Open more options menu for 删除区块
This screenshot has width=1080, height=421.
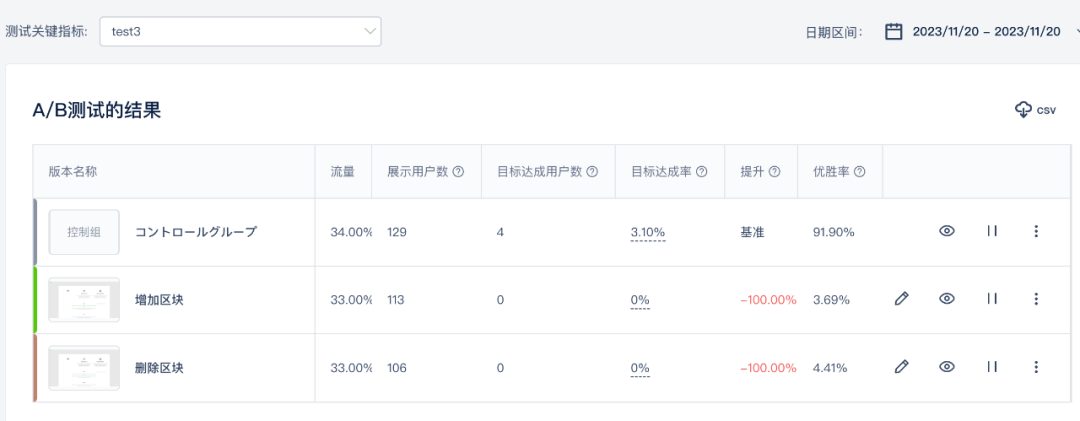[1036, 367]
